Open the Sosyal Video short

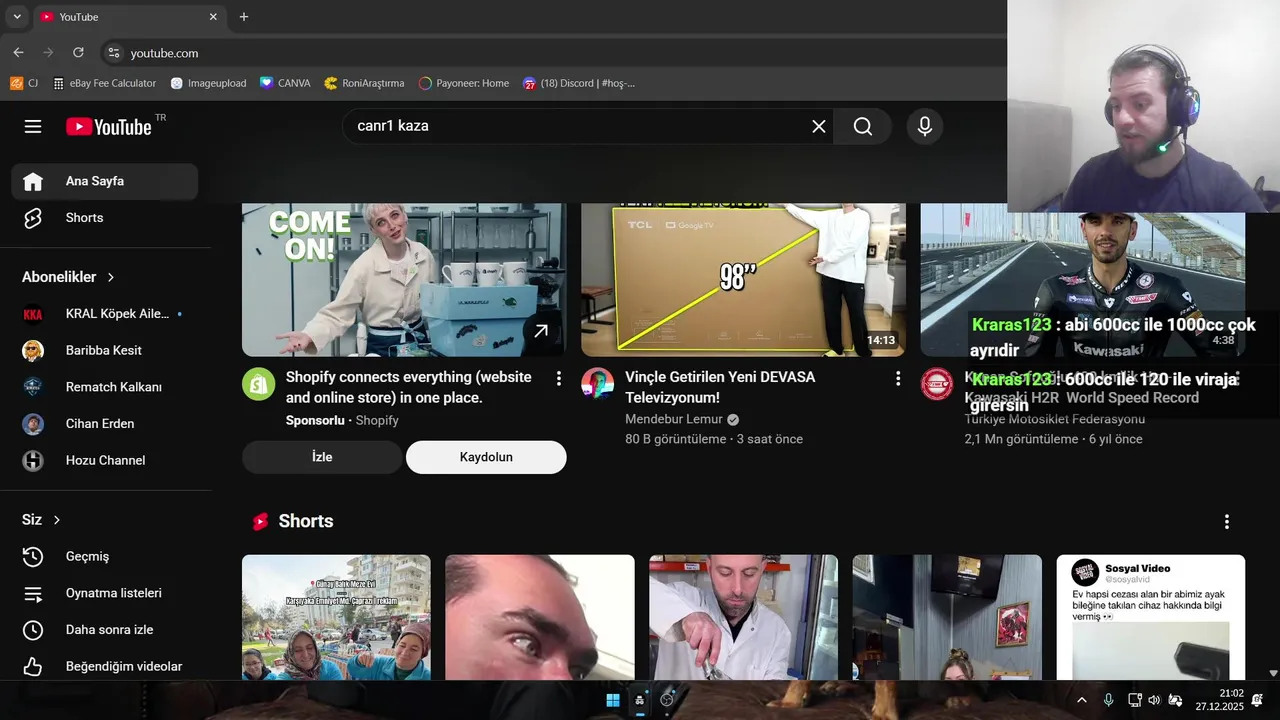coord(1151,618)
